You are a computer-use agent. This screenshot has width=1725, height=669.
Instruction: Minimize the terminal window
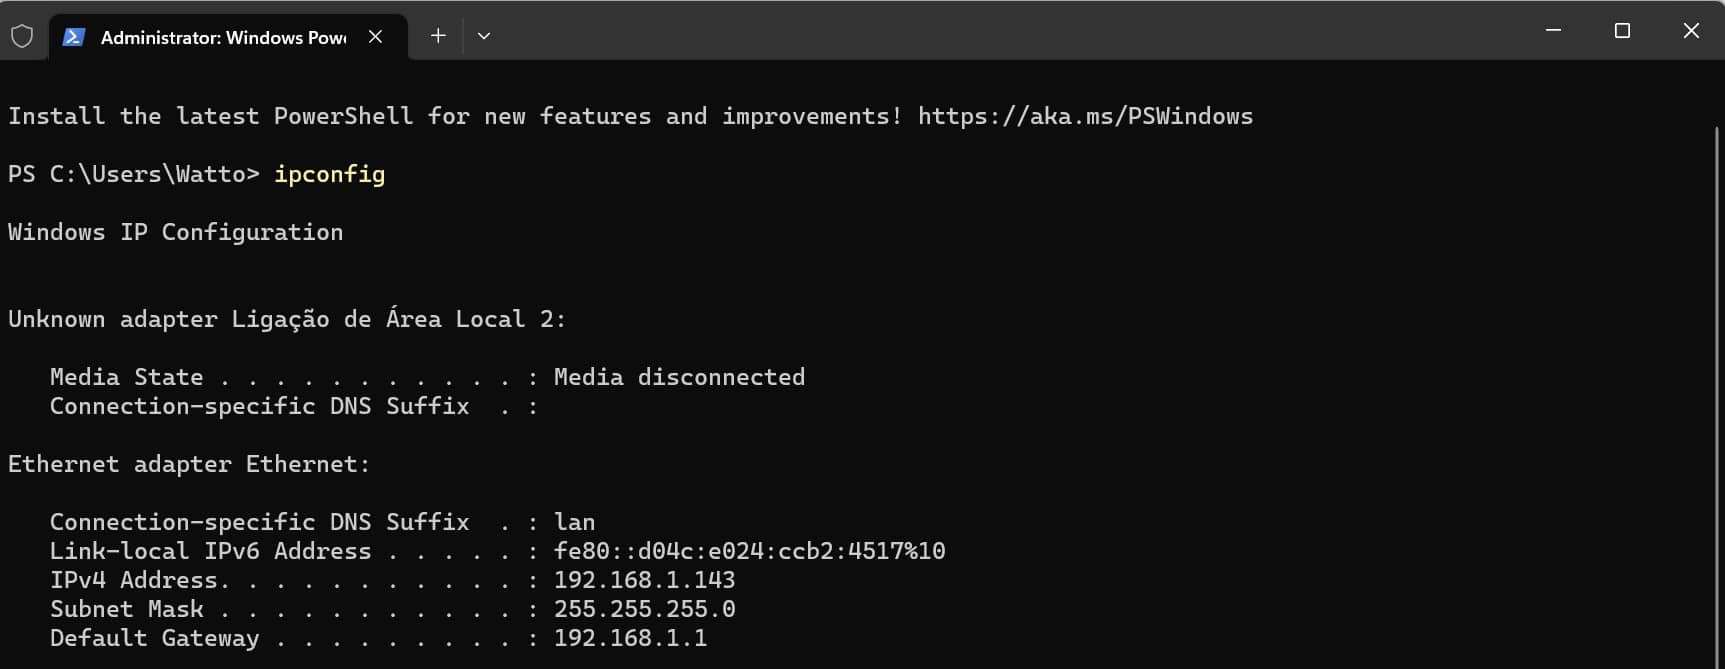(1553, 31)
